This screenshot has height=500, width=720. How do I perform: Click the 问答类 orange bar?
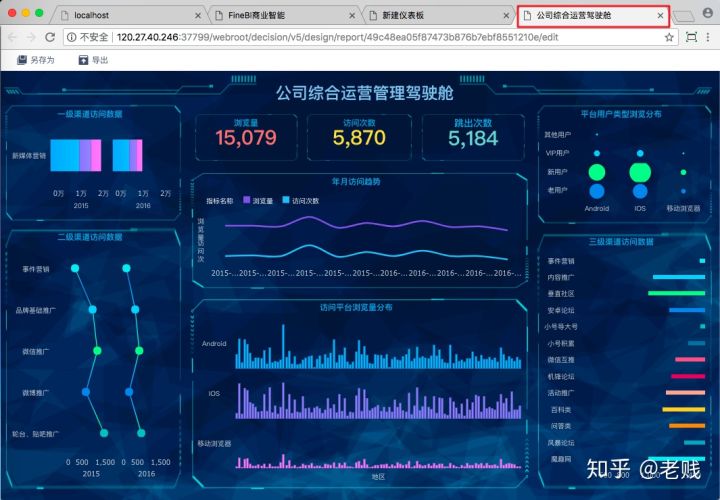click(x=687, y=426)
